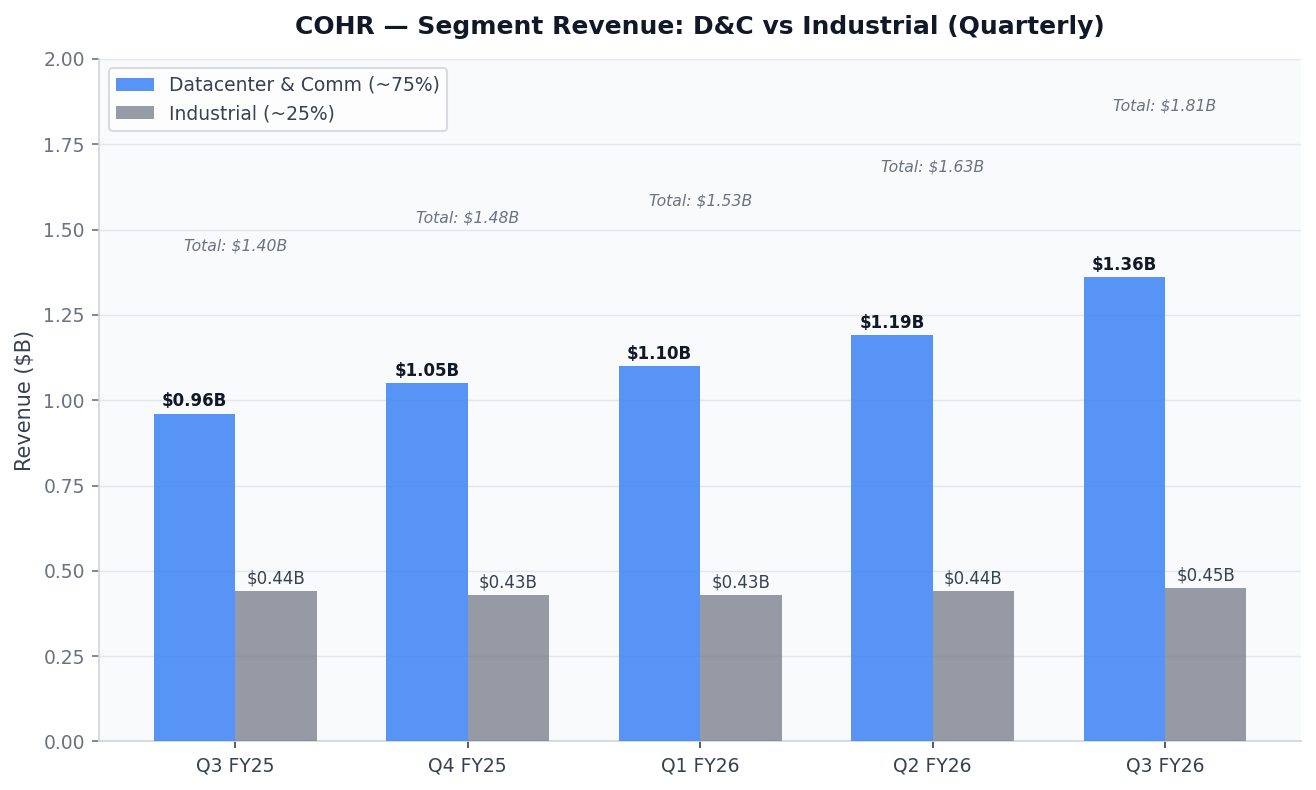The width and height of the screenshot is (1316, 790).
Task: Click the 'Q4 FY25' x-axis label
Action: pyautogui.click(x=467, y=766)
